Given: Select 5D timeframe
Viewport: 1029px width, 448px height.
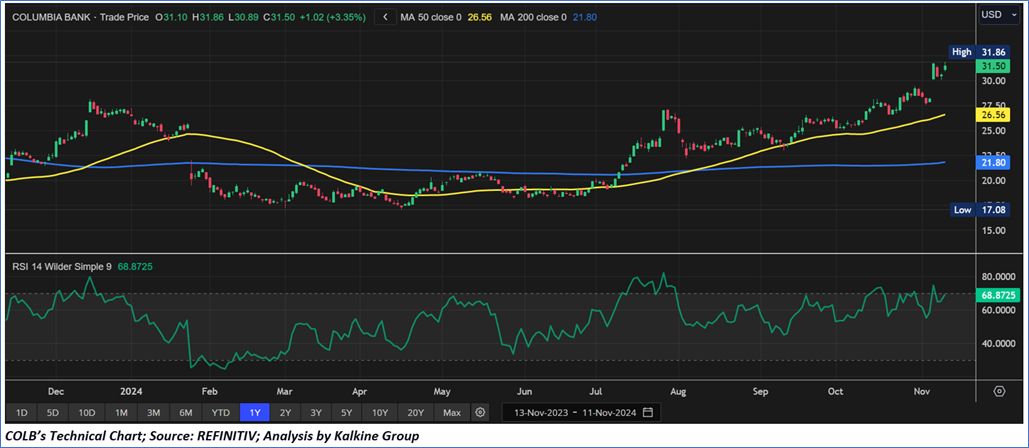Looking at the screenshot, I should [x=53, y=413].
